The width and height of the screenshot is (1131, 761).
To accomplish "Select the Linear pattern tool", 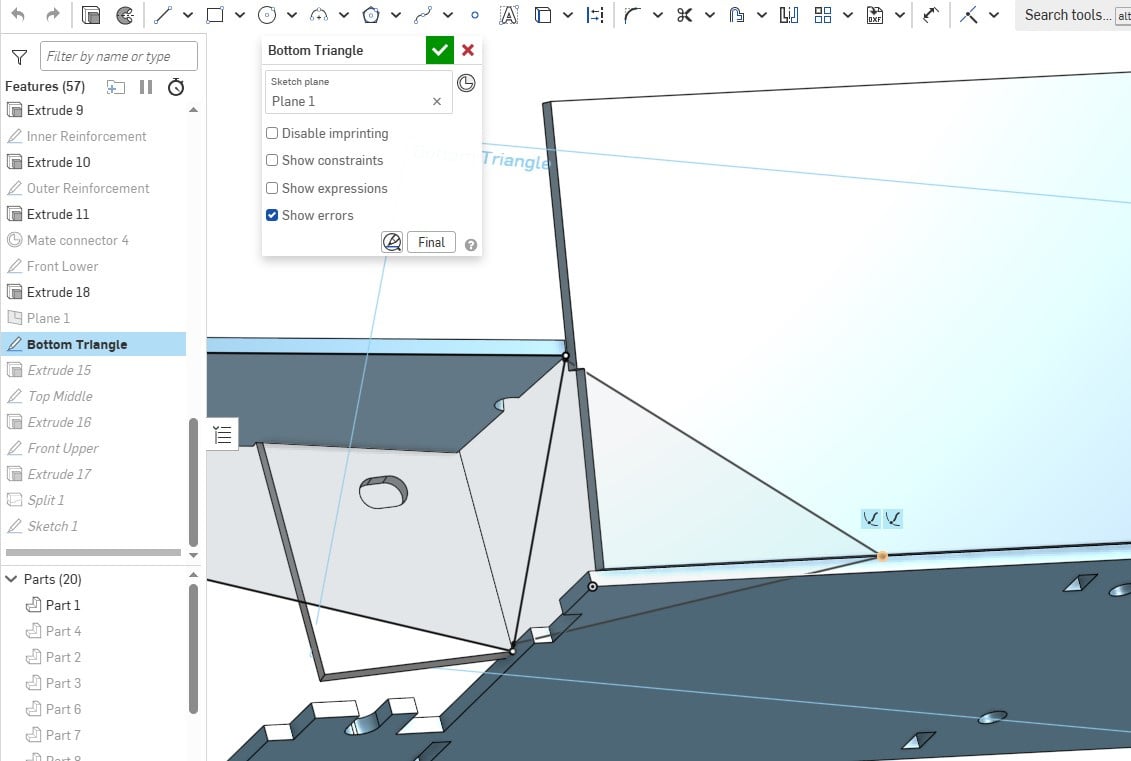I will point(823,14).
